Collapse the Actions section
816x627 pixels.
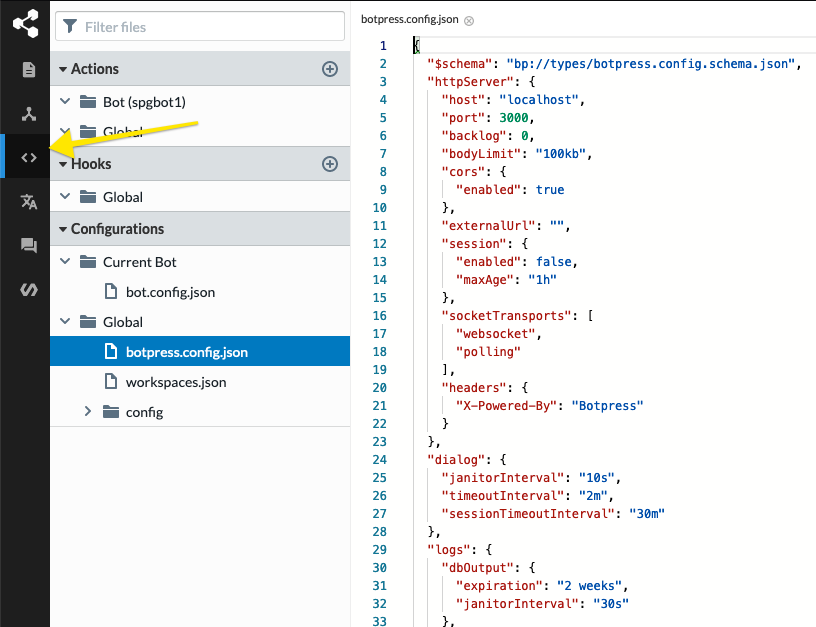tap(65, 69)
